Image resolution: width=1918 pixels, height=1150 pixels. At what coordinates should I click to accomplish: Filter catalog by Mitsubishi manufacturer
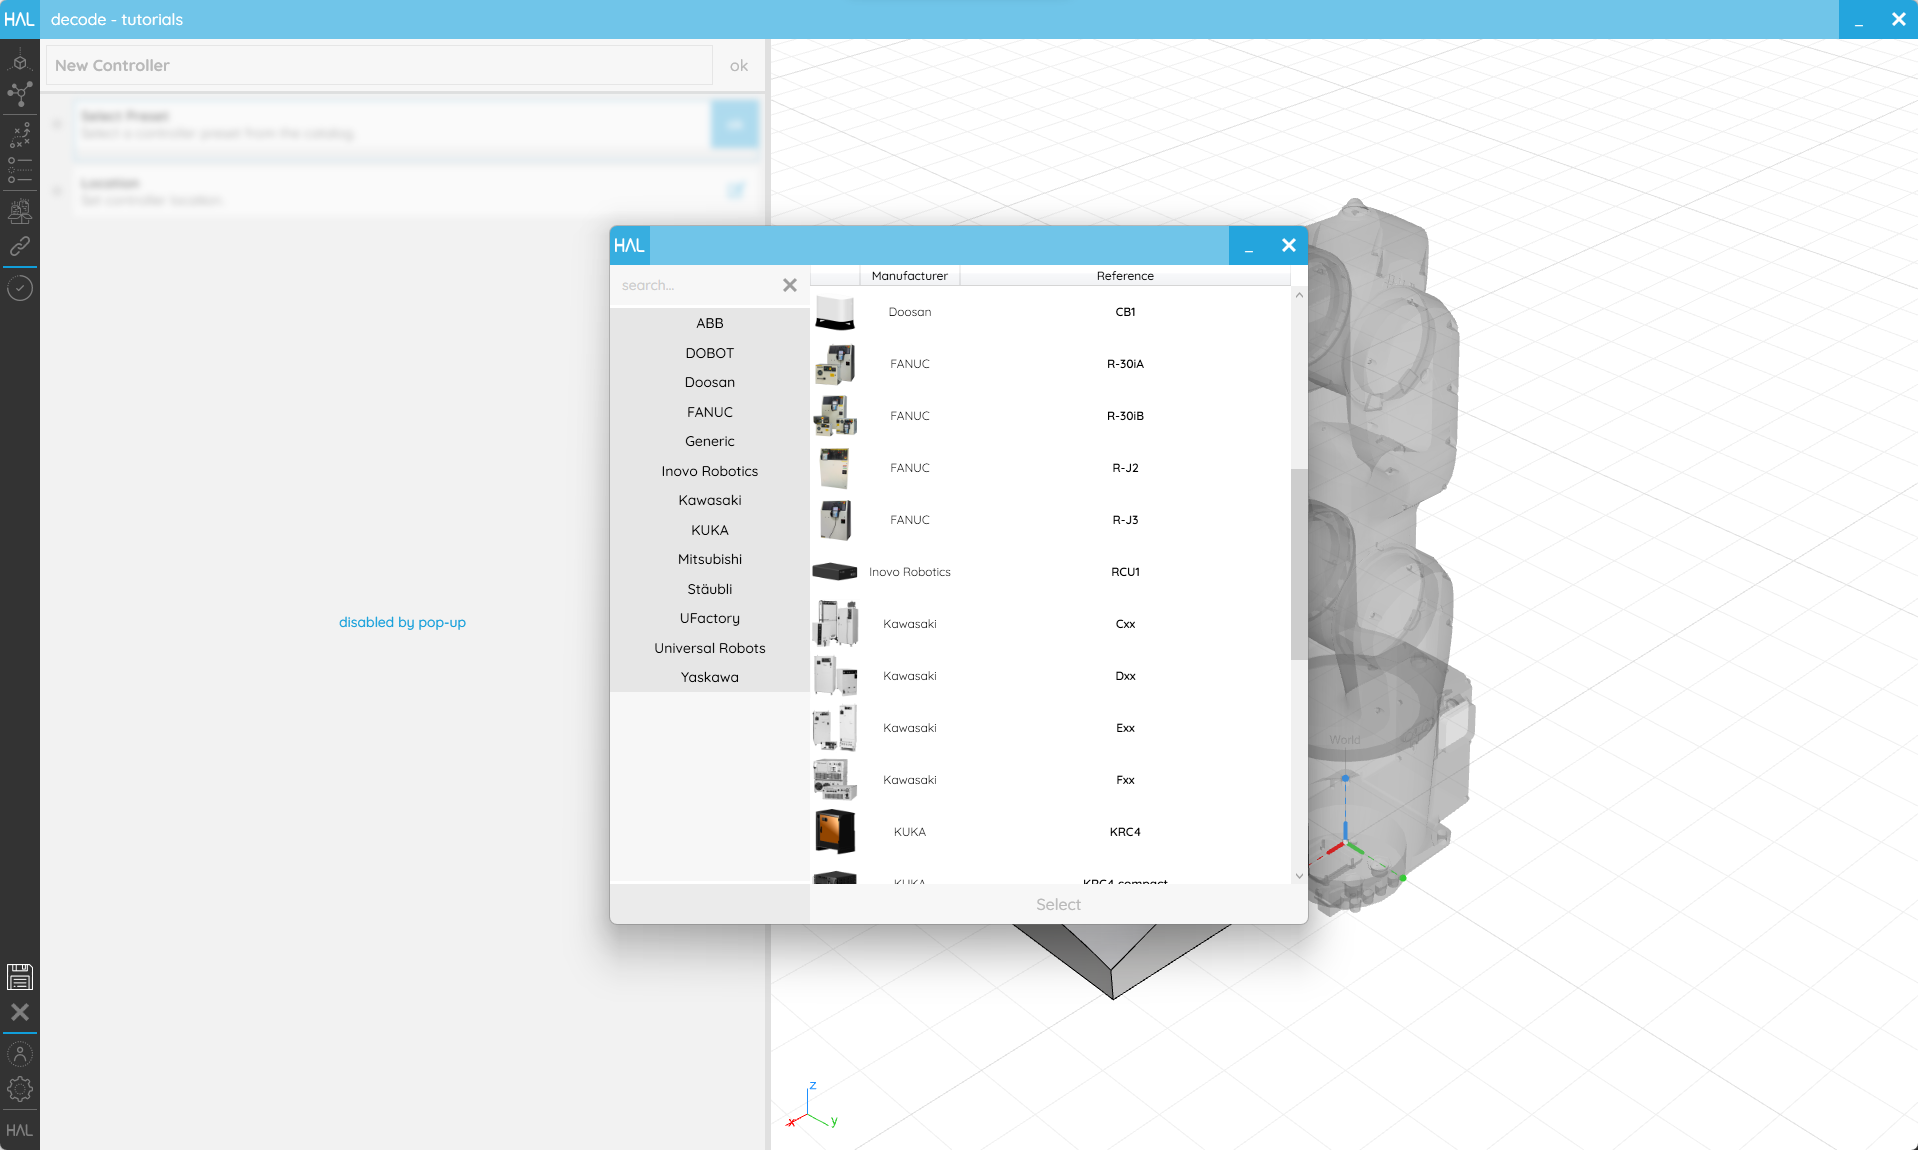coord(710,559)
